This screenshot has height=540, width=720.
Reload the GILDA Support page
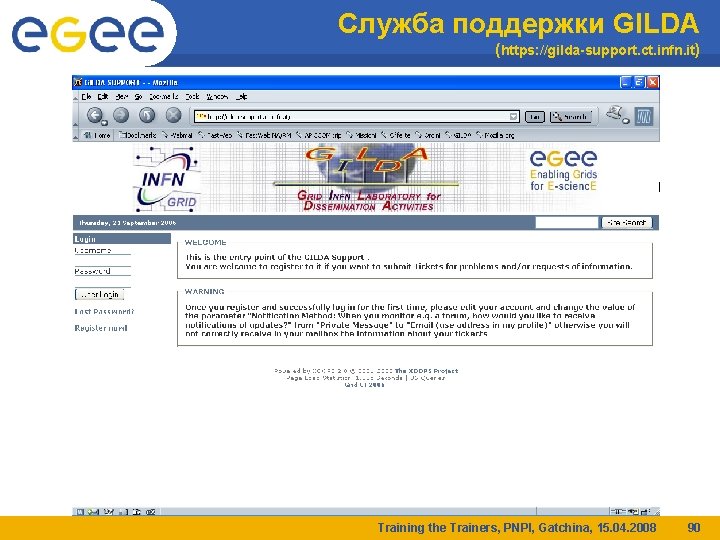147,115
